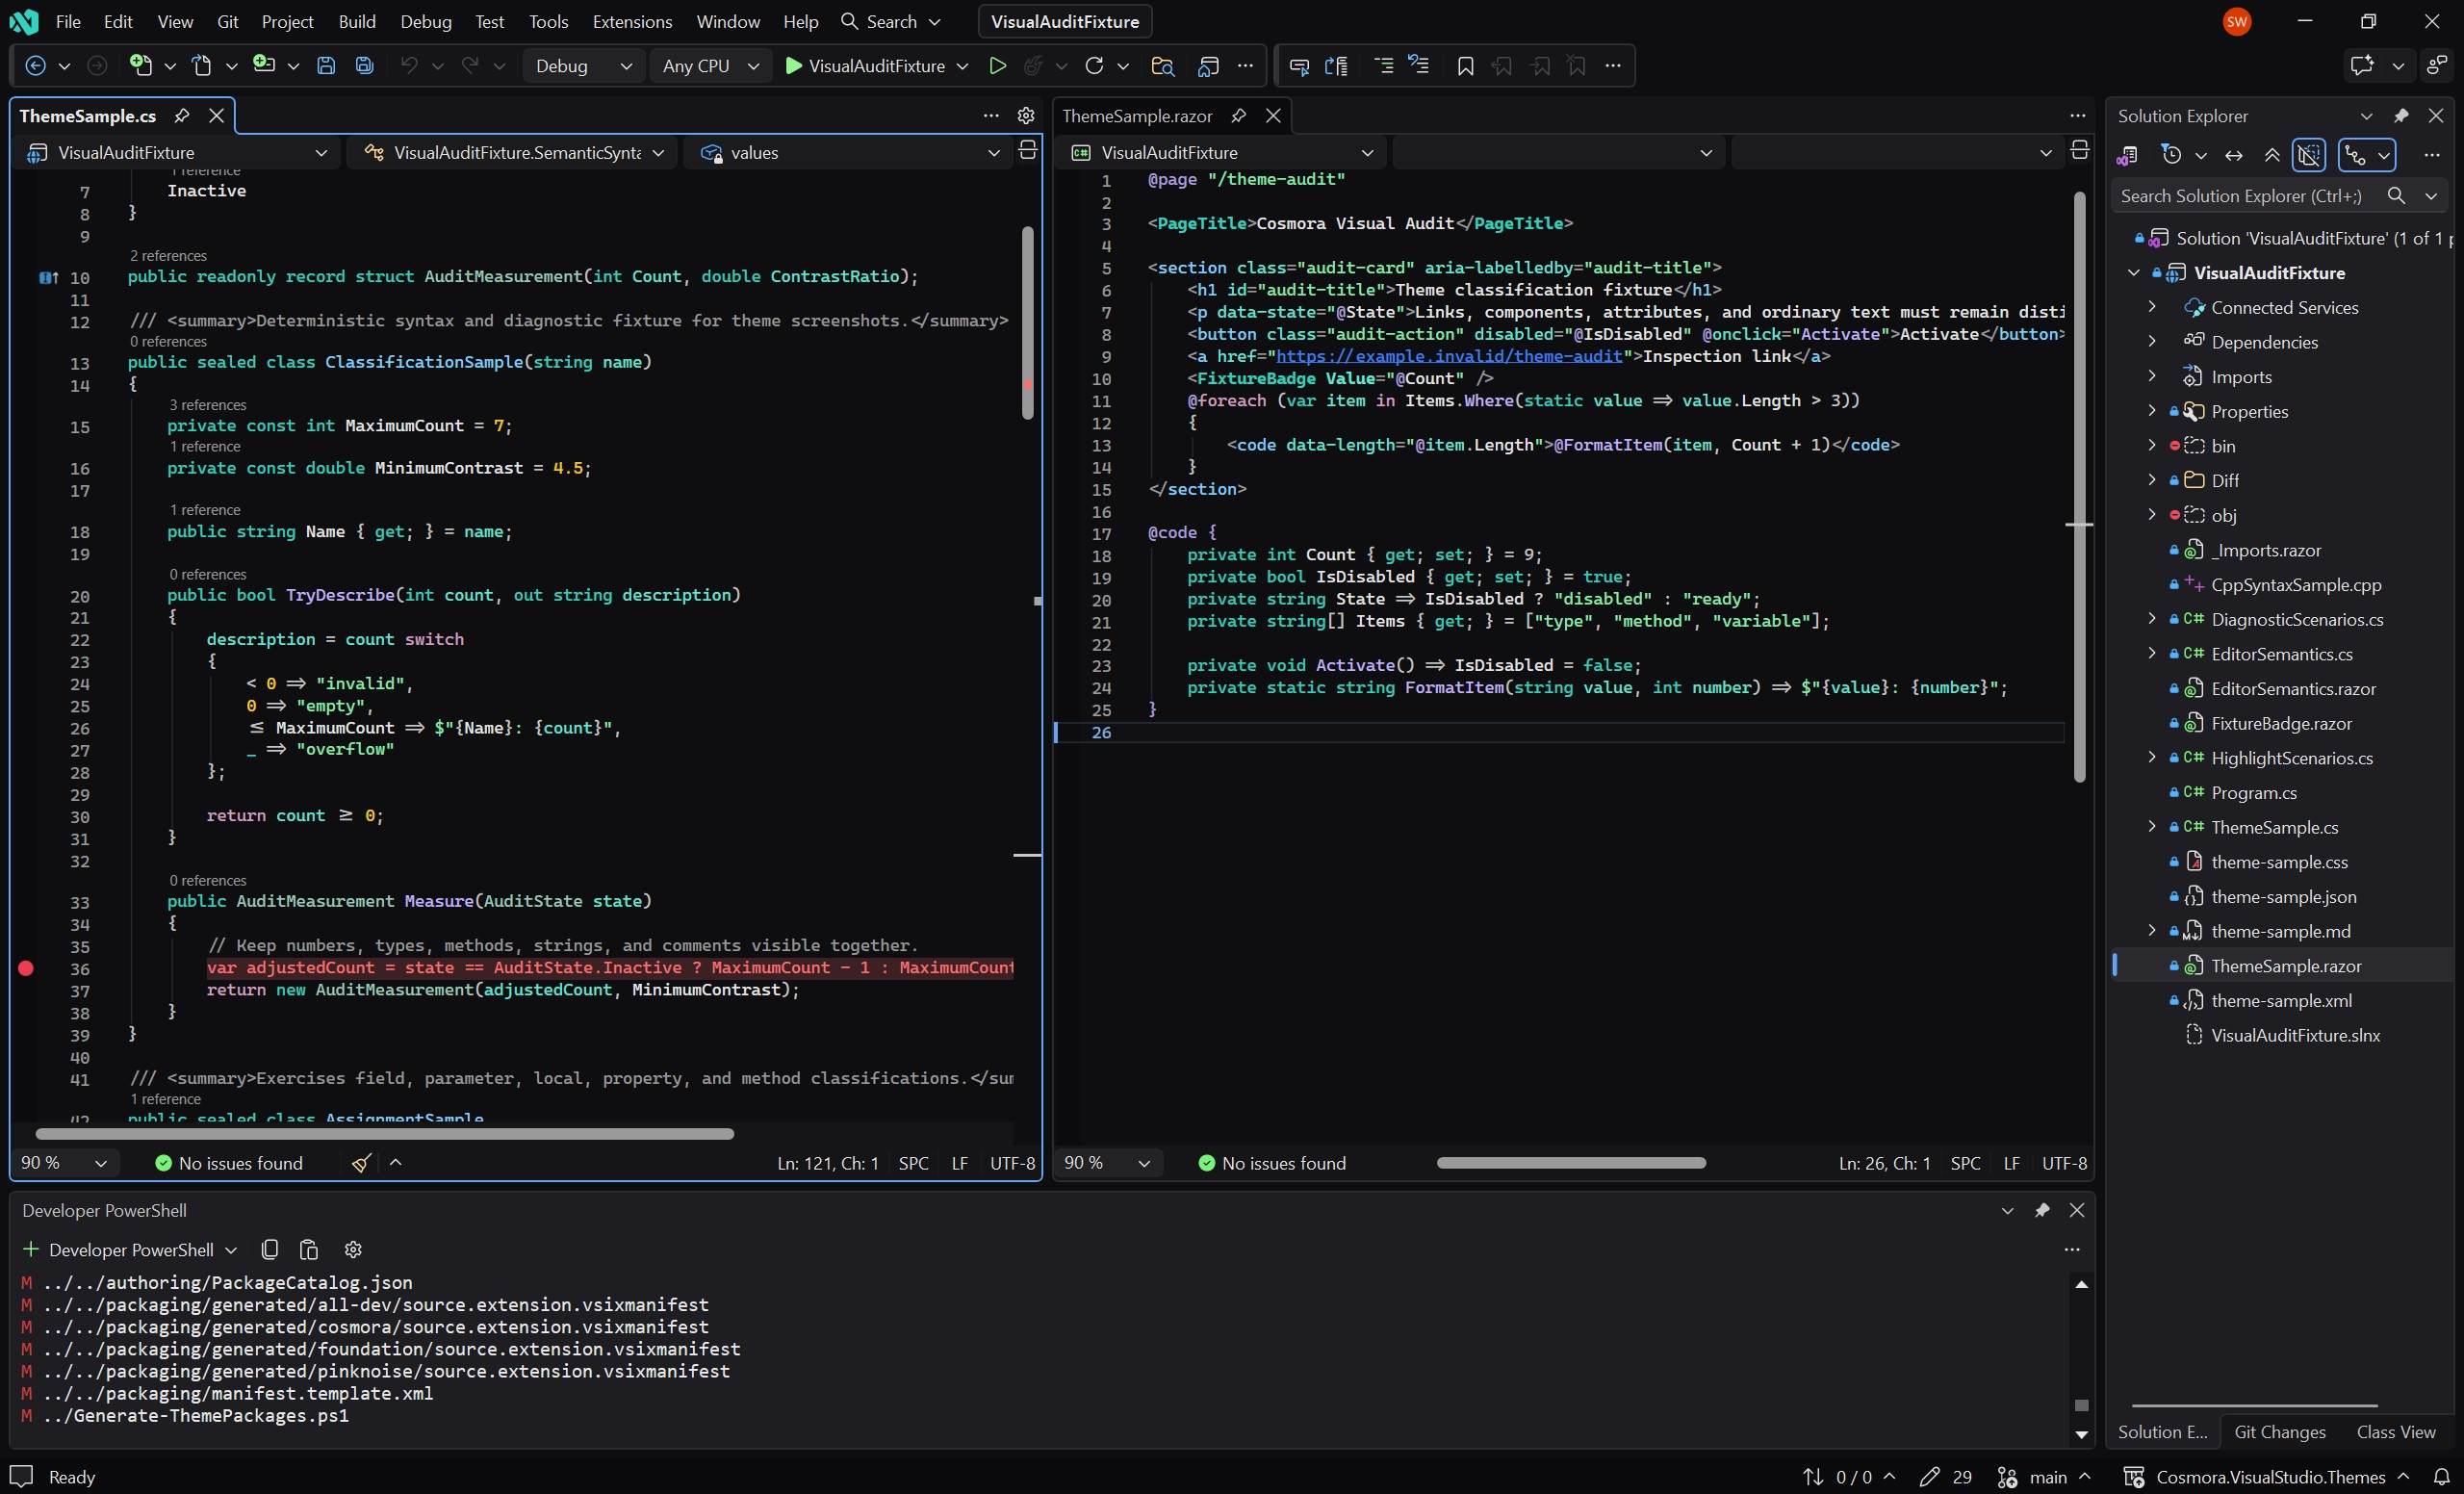The image size is (2464, 1494).
Task: Click Collapse All in Solution Explorer
Action: tap(2272, 155)
